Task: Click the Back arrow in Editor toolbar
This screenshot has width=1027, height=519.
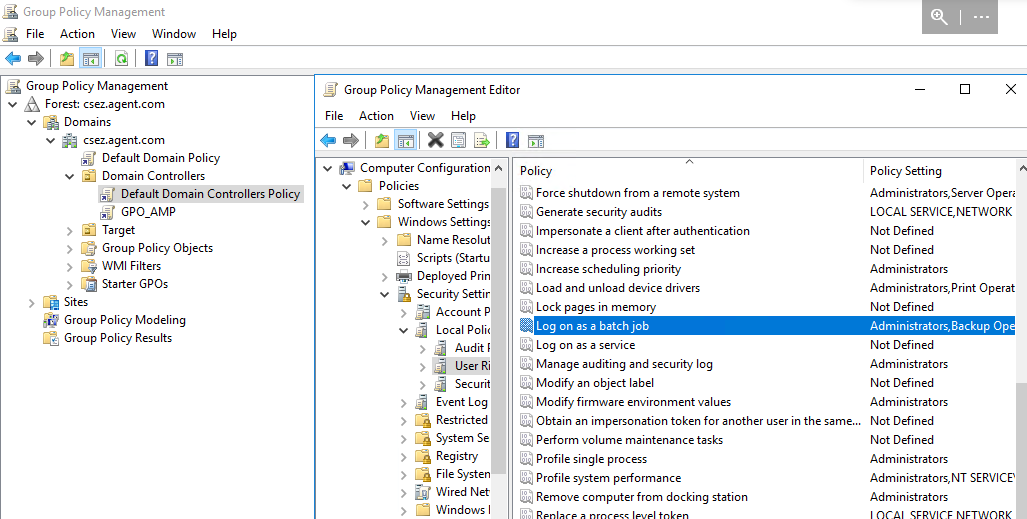Action: (327, 141)
